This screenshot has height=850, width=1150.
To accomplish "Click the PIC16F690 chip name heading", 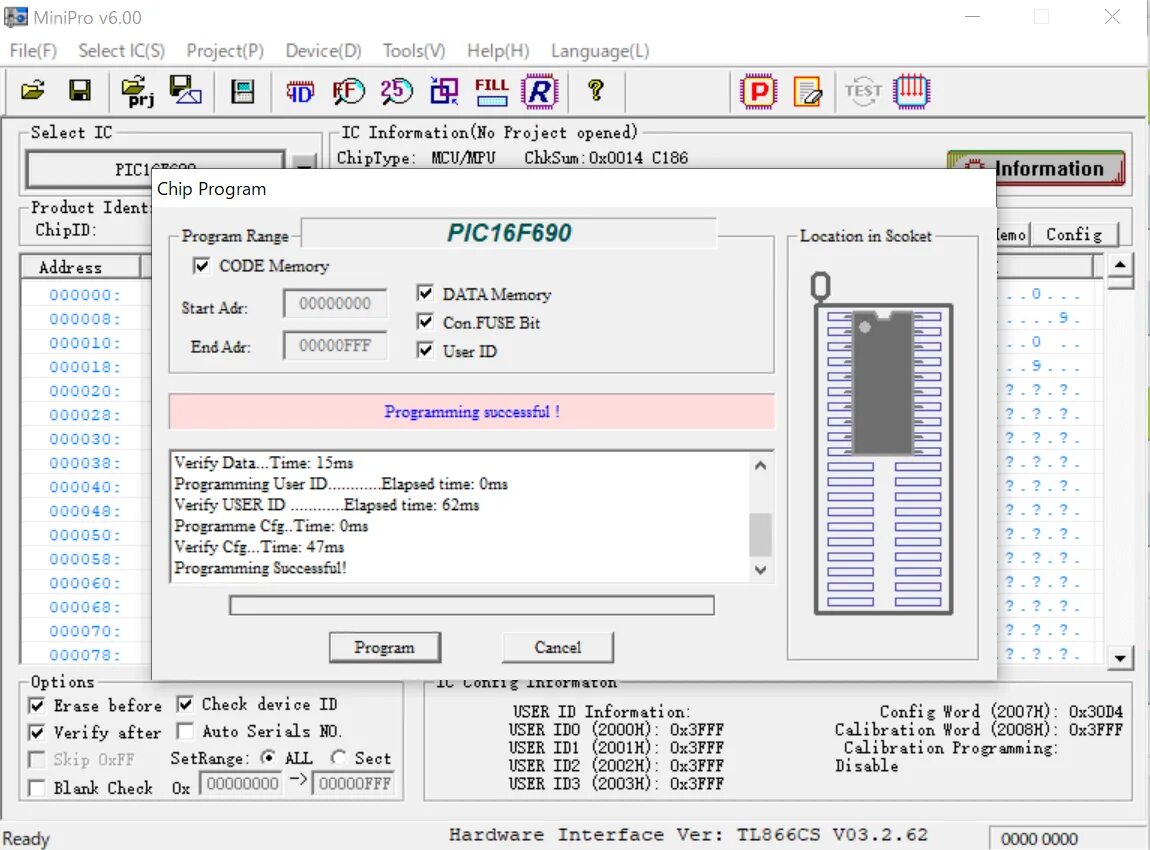I will (x=509, y=233).
